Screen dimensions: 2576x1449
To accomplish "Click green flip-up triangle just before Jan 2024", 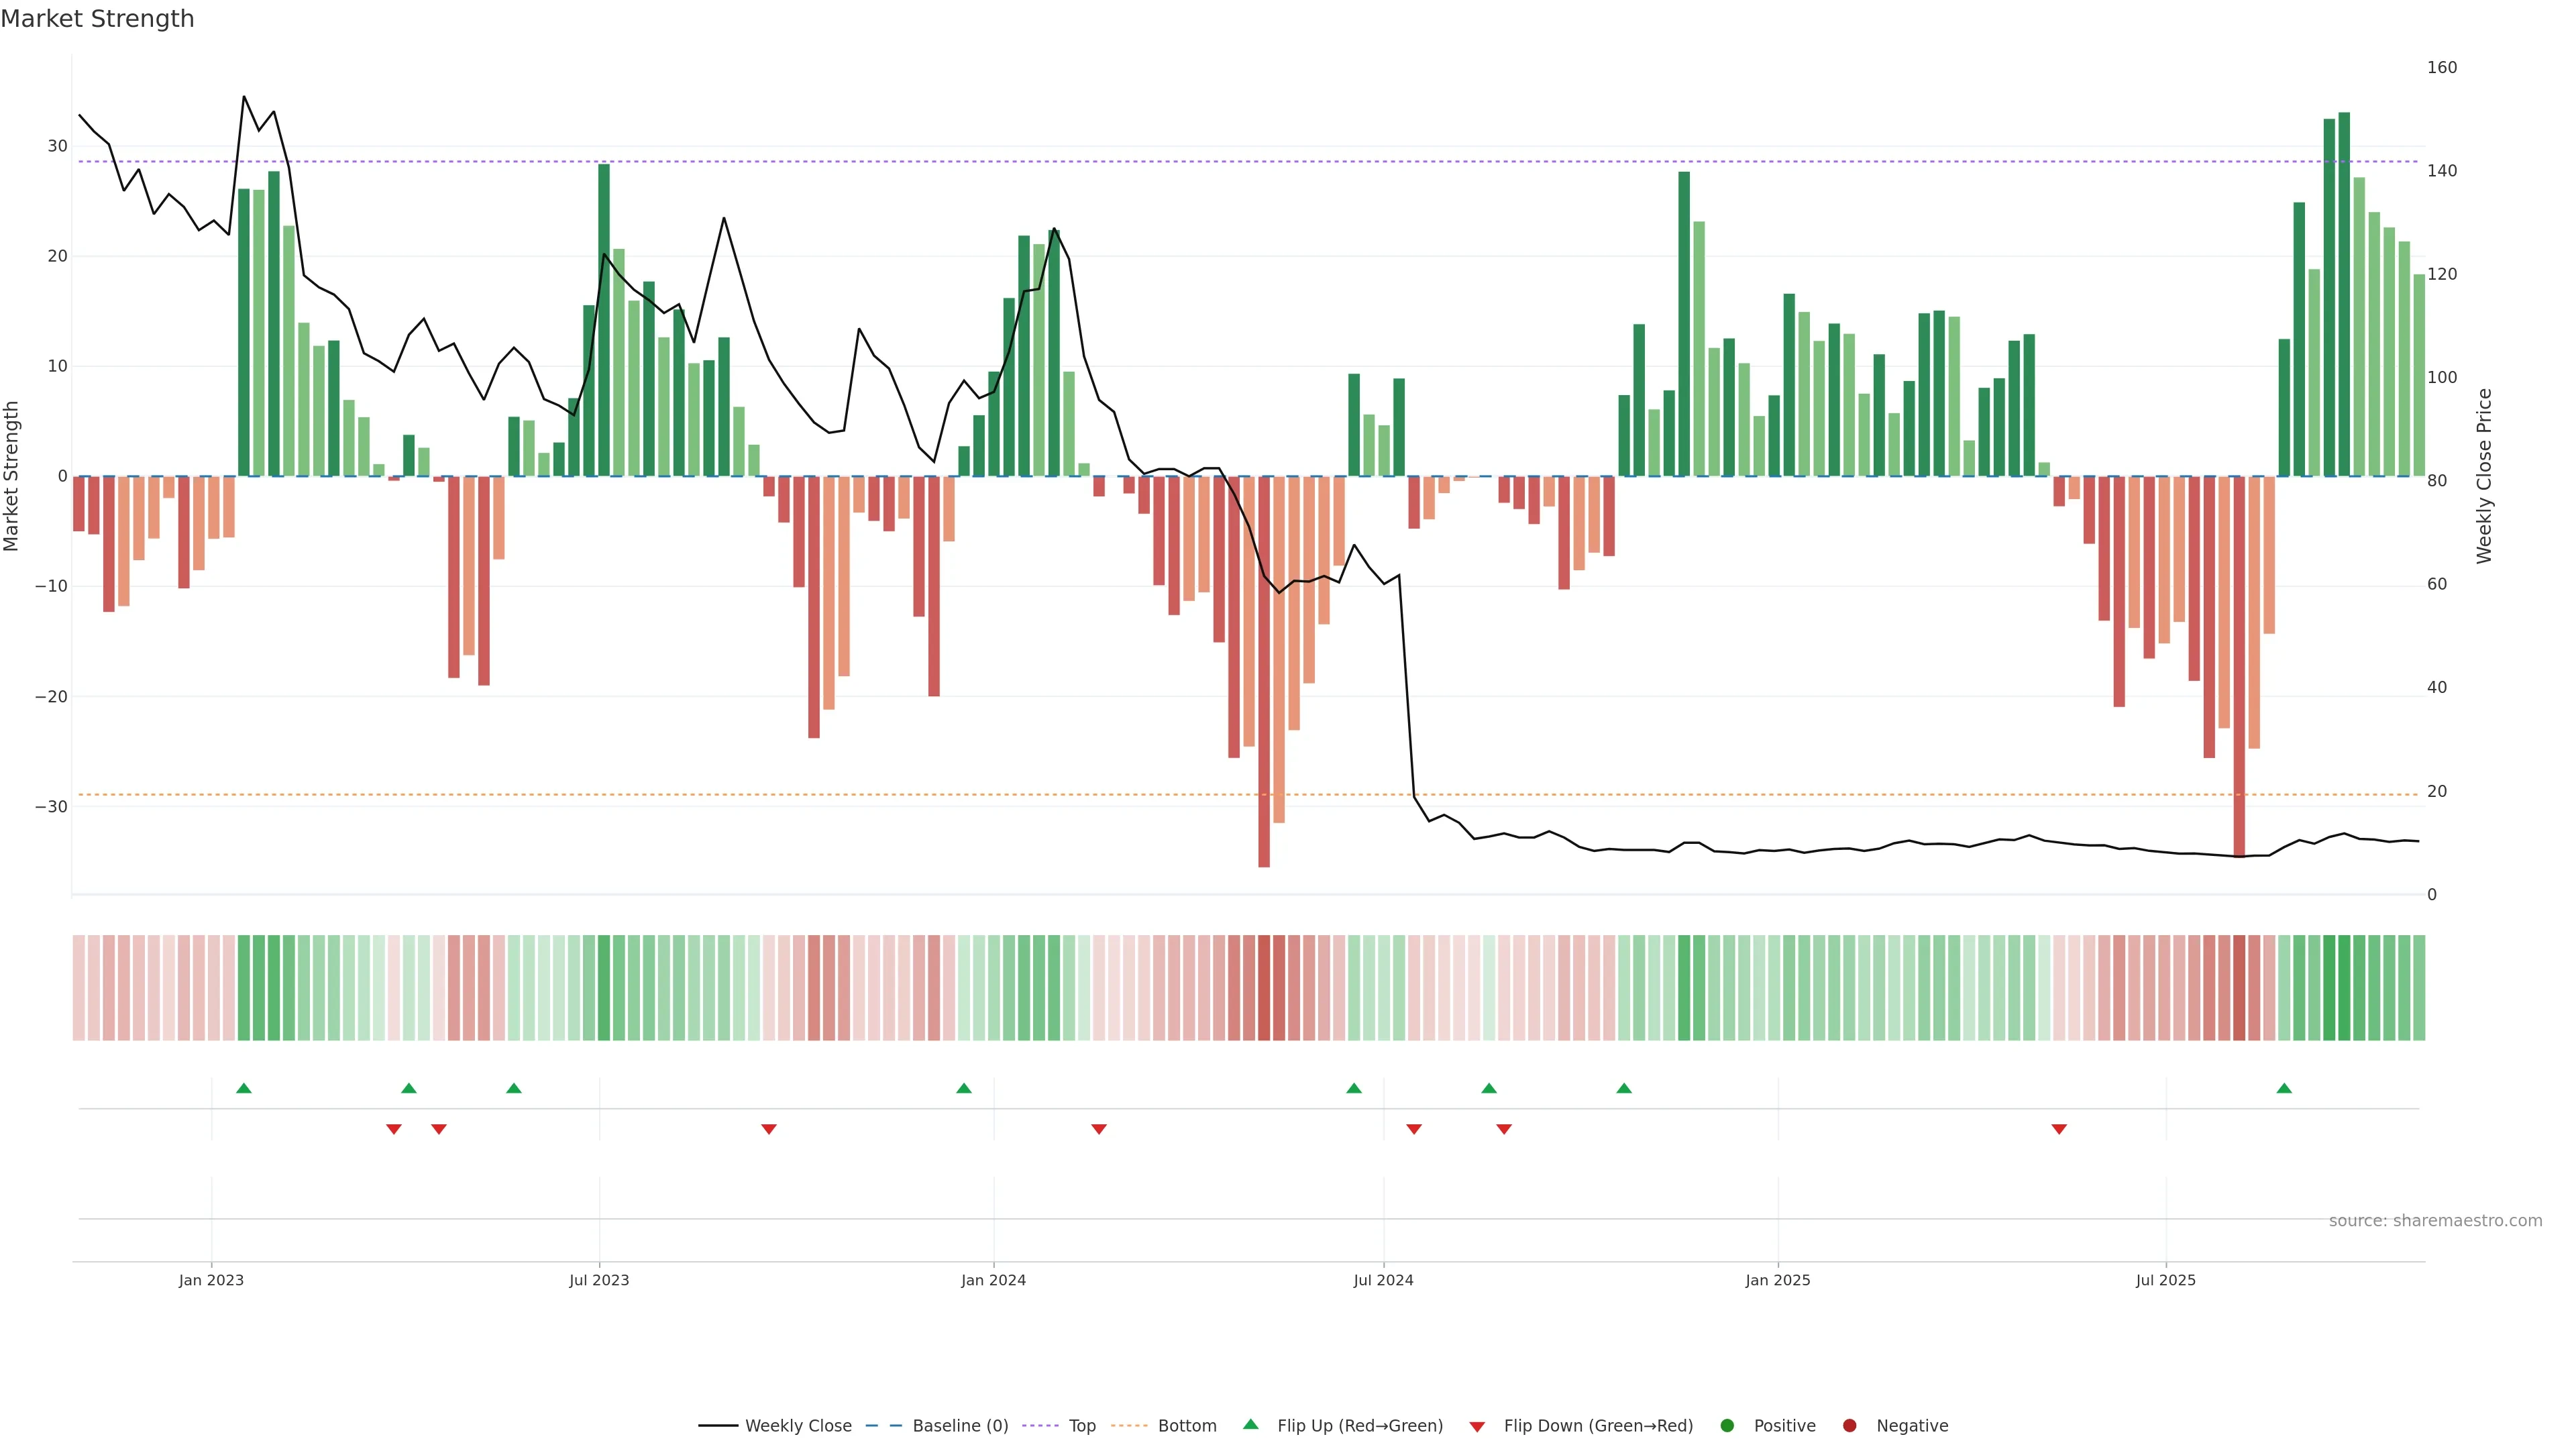I will click(x=964, y=1088).
